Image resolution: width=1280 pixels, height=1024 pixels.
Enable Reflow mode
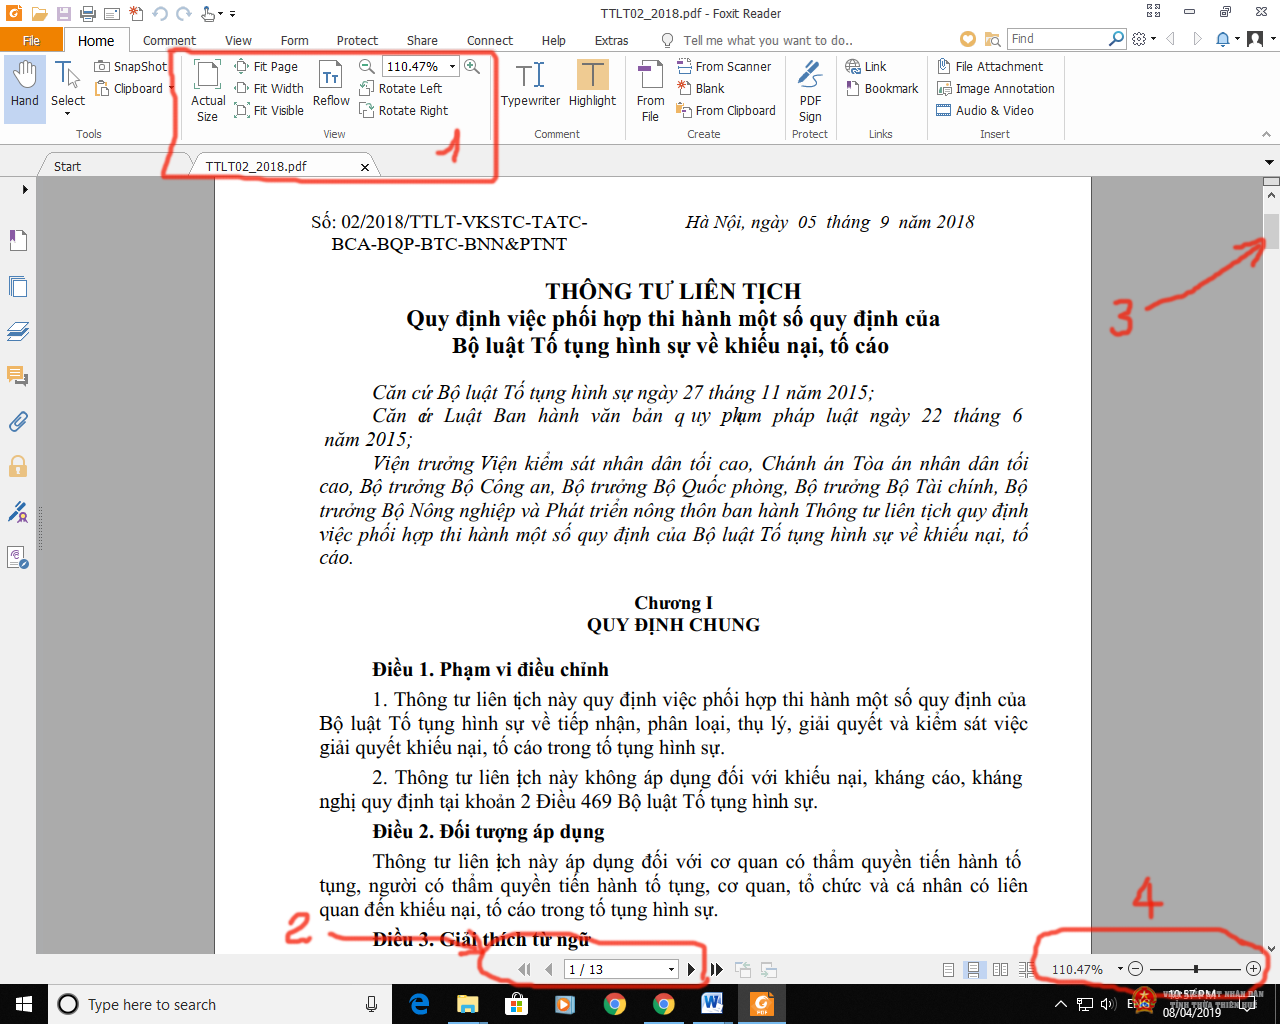point(331,84)
